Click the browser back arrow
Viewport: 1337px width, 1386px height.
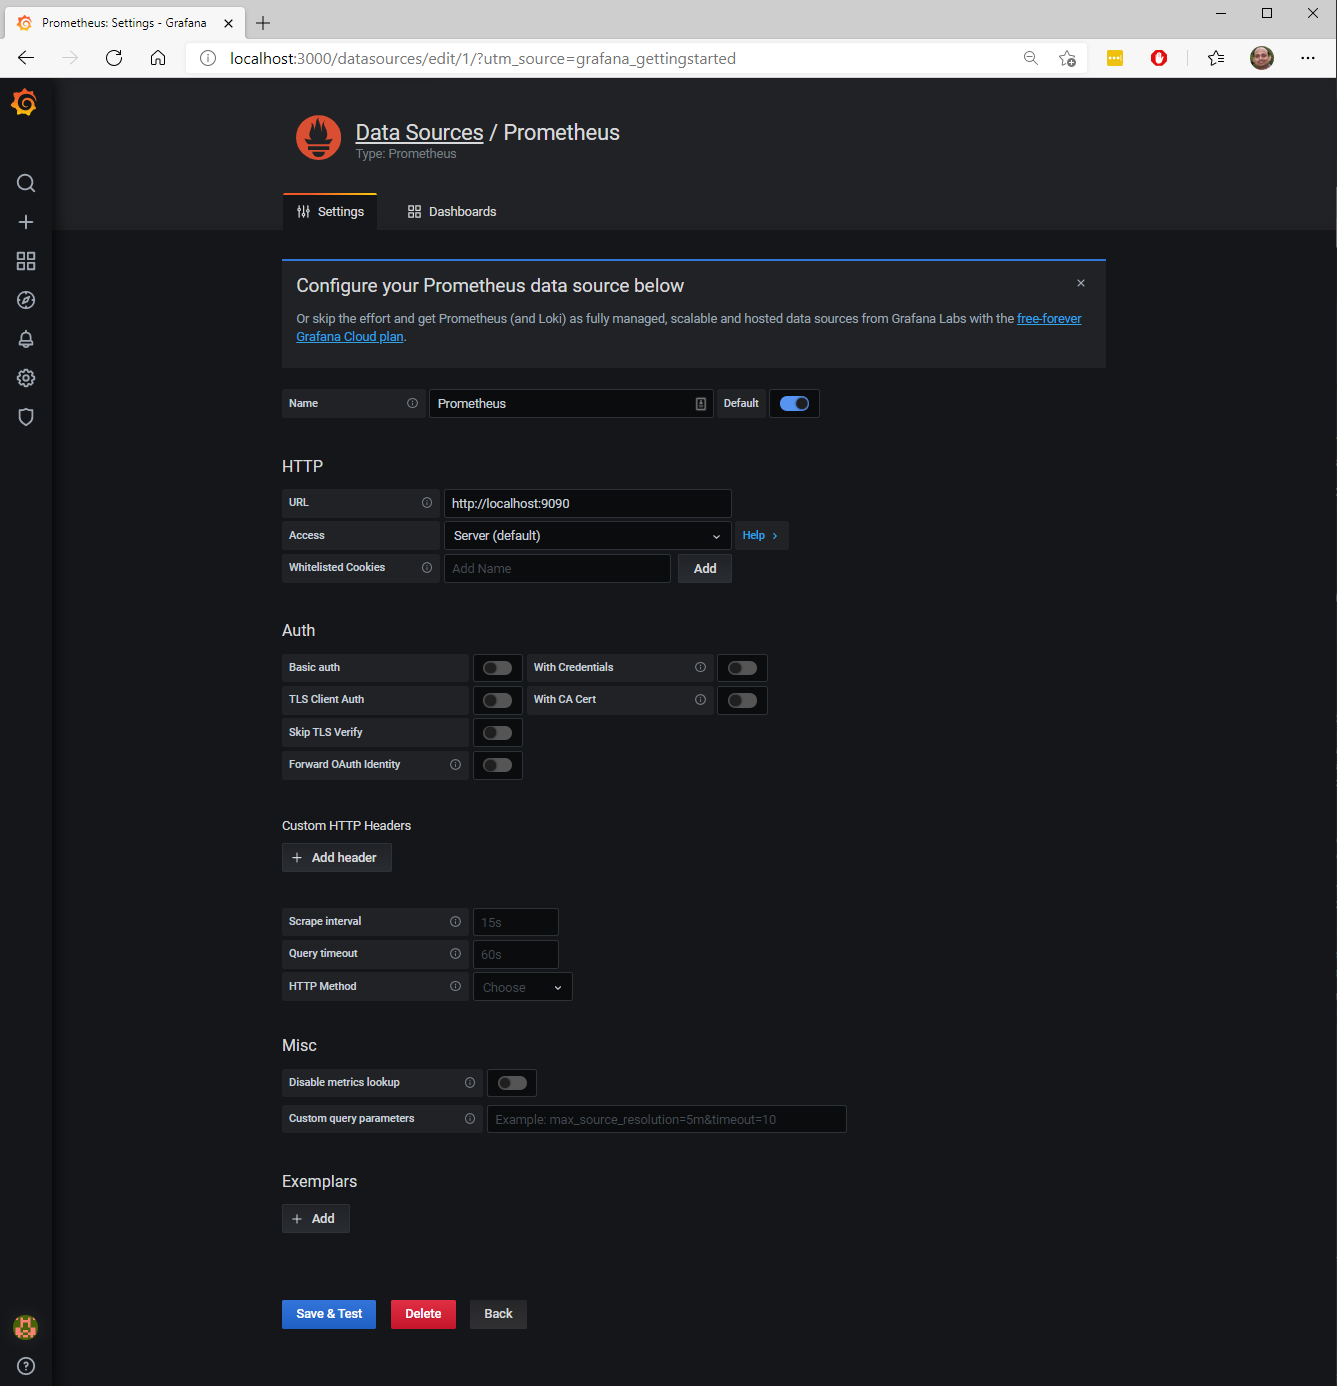(26, 58)
